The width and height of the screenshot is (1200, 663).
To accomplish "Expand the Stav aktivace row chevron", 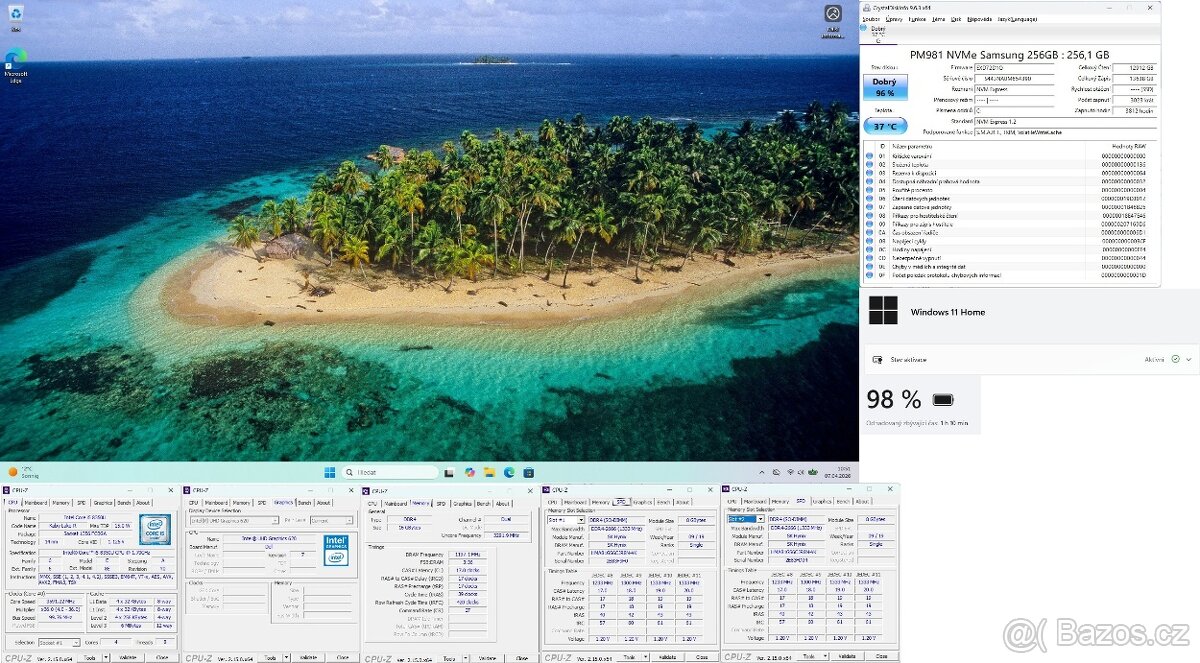I will (x=1189, y=359).
